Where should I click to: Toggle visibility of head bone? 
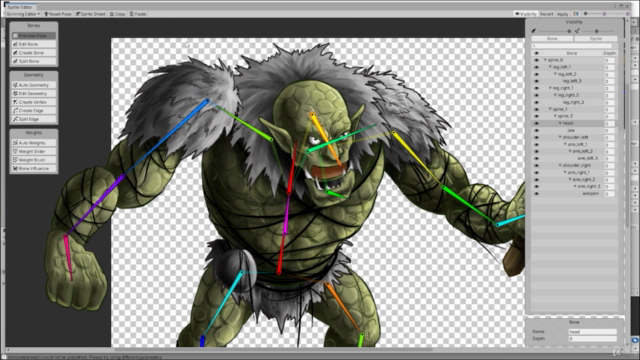pyautogui.click(x=536, y=123)
